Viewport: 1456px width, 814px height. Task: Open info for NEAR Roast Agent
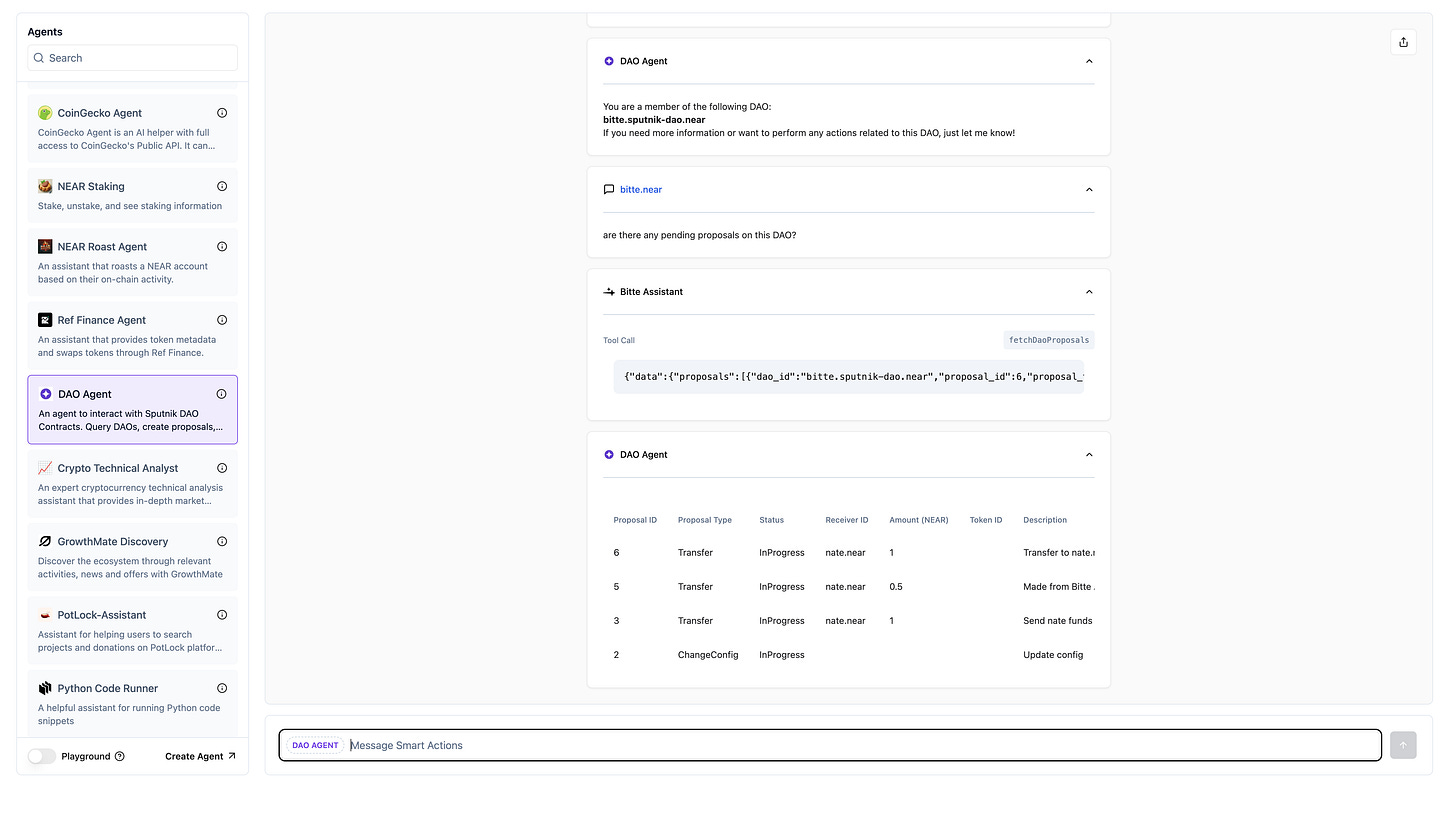coord(222,247)
